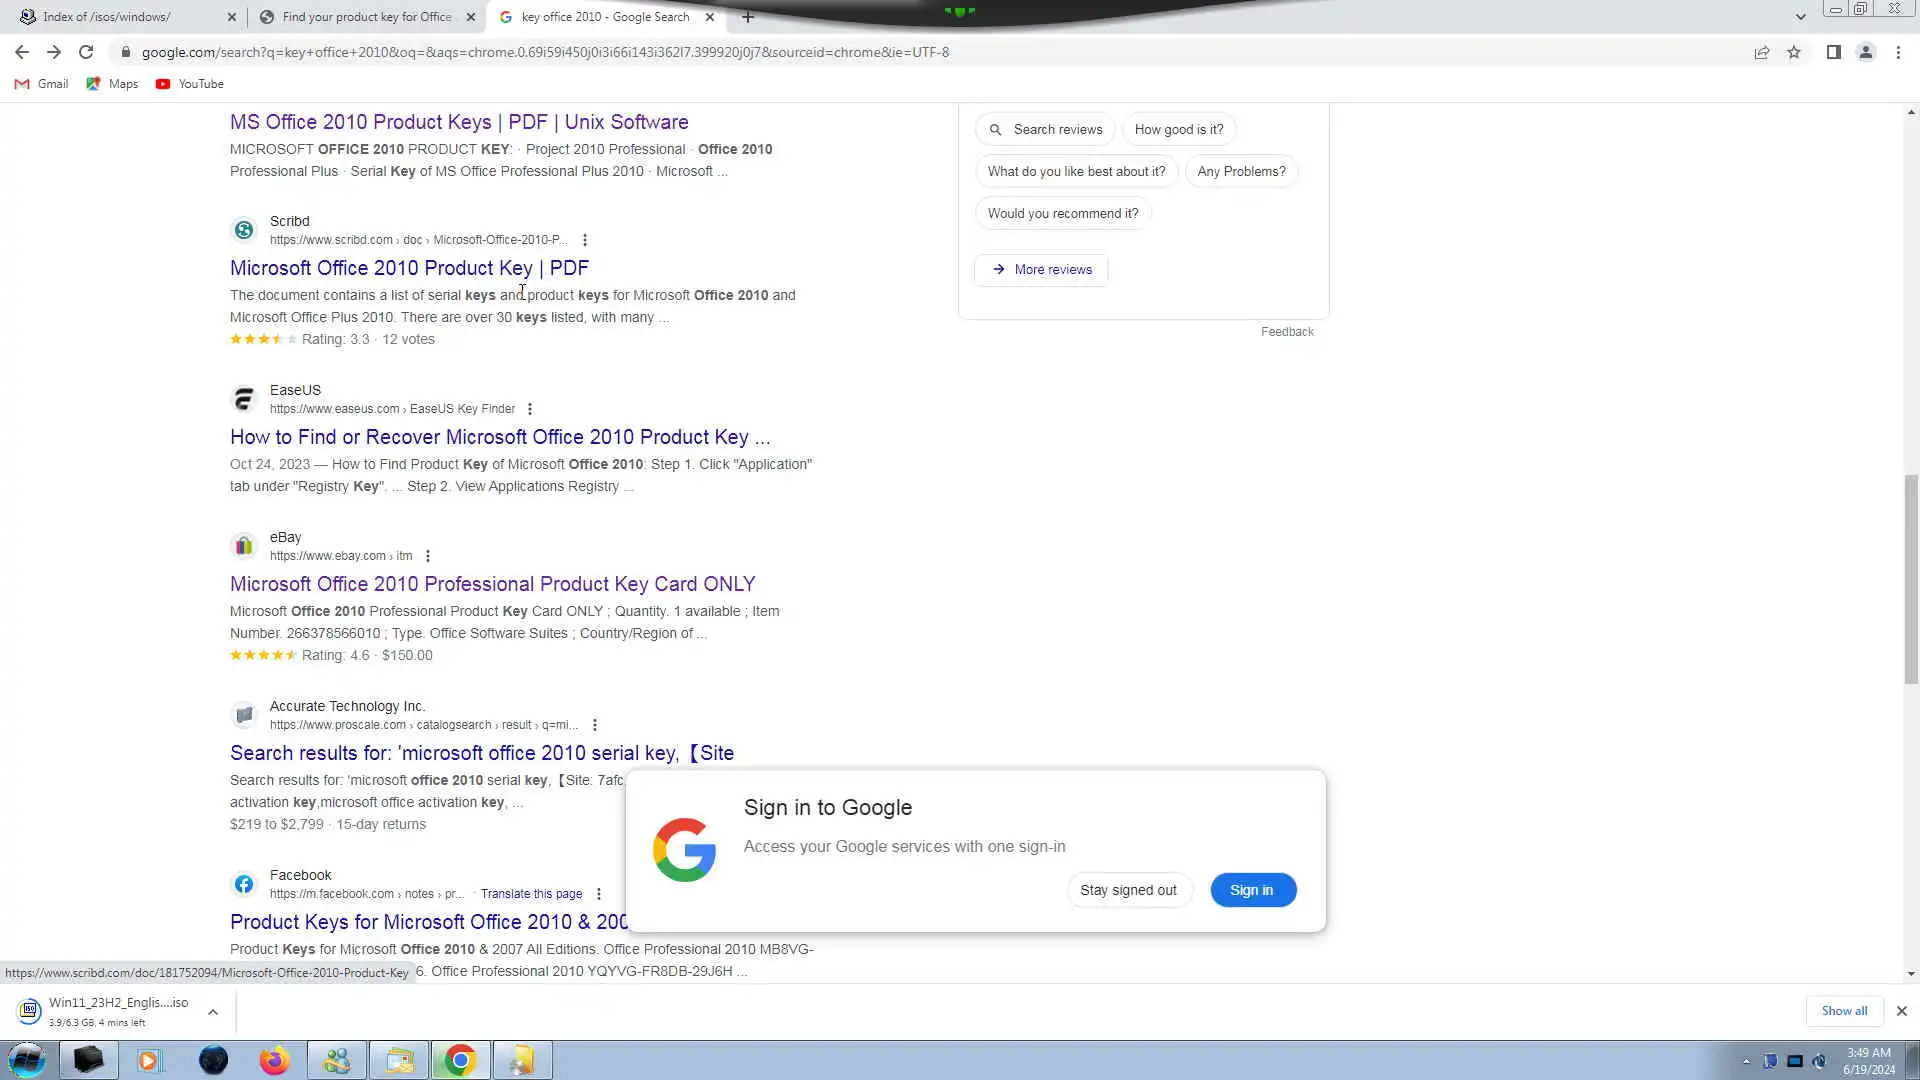The image size is (1920, 1080).
Task: Select 'Any Problems?' review chip
Action: (1241, 171)
